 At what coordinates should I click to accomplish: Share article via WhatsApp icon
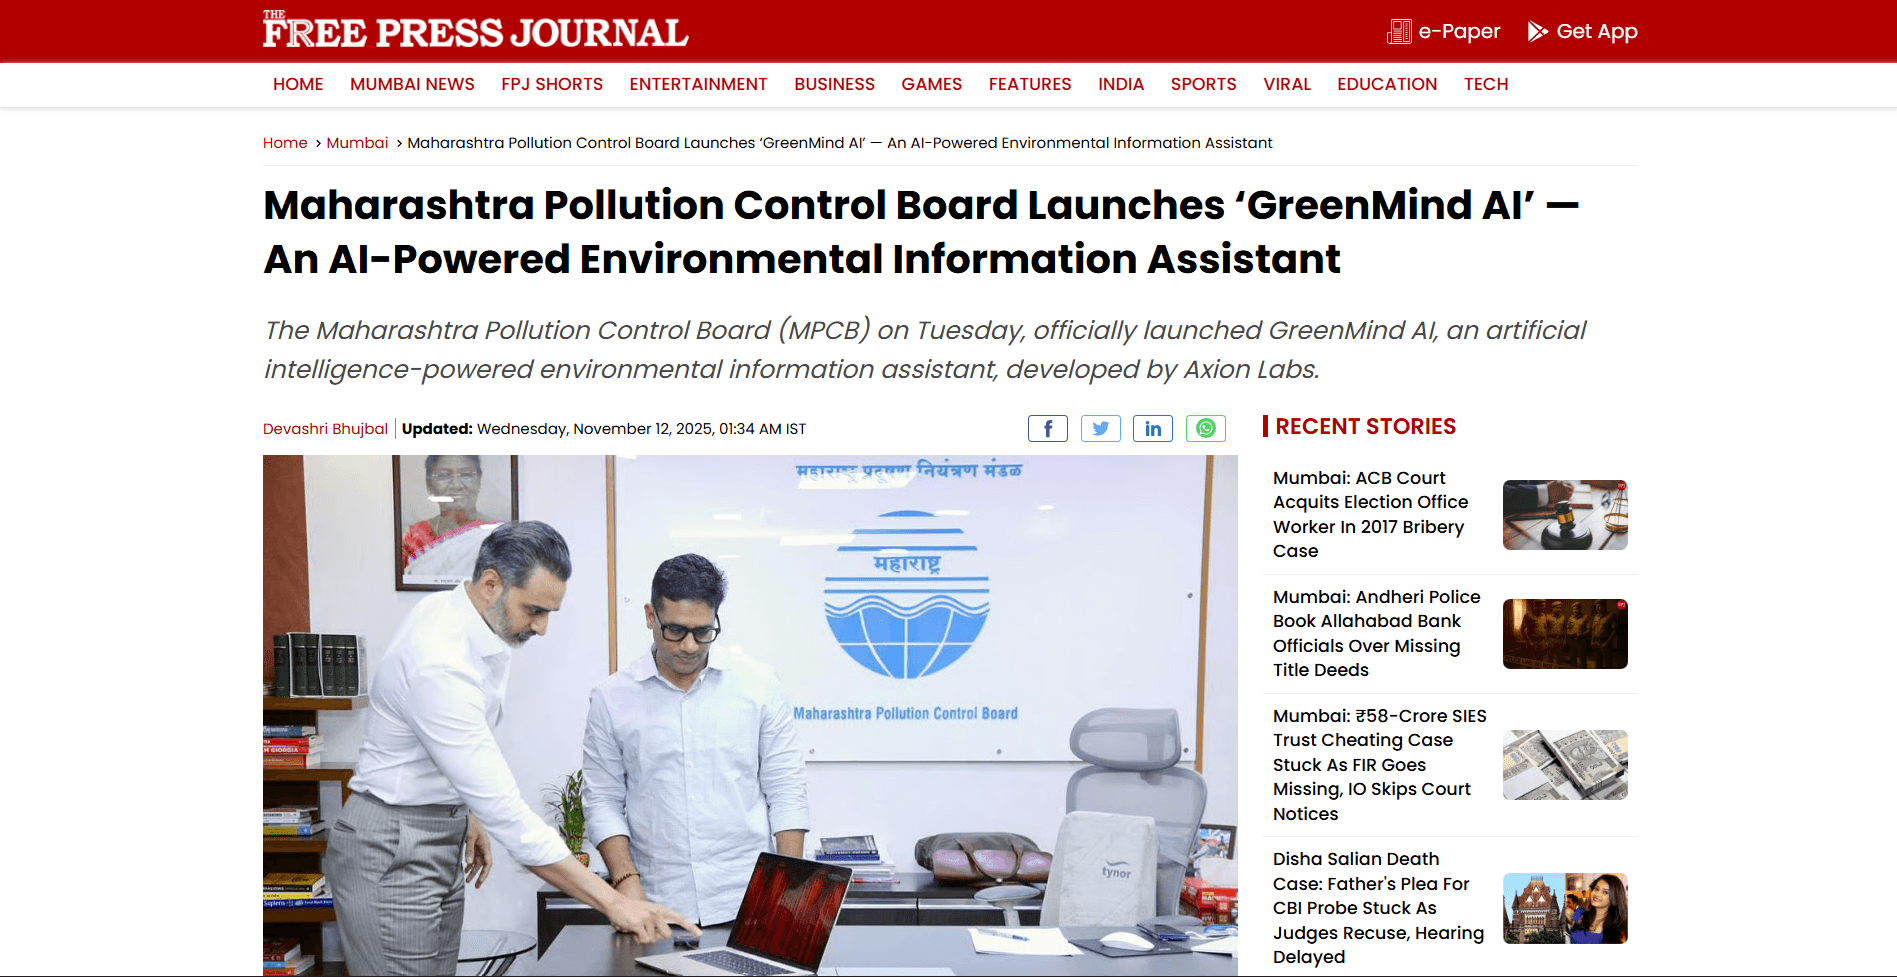1206,428
